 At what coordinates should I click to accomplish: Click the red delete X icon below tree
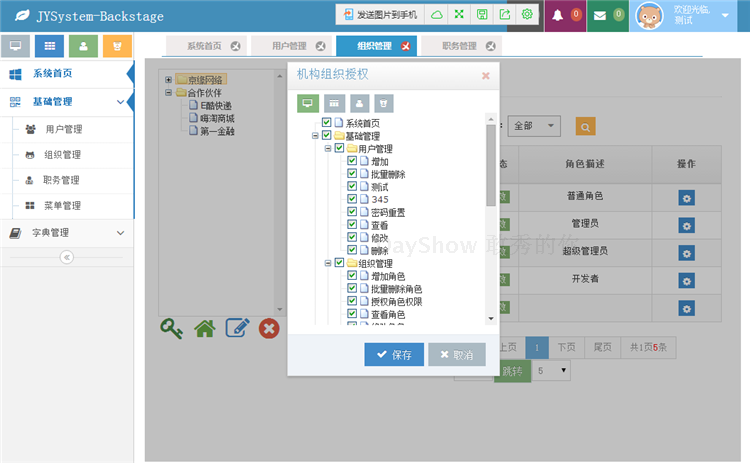coord(269,329)
